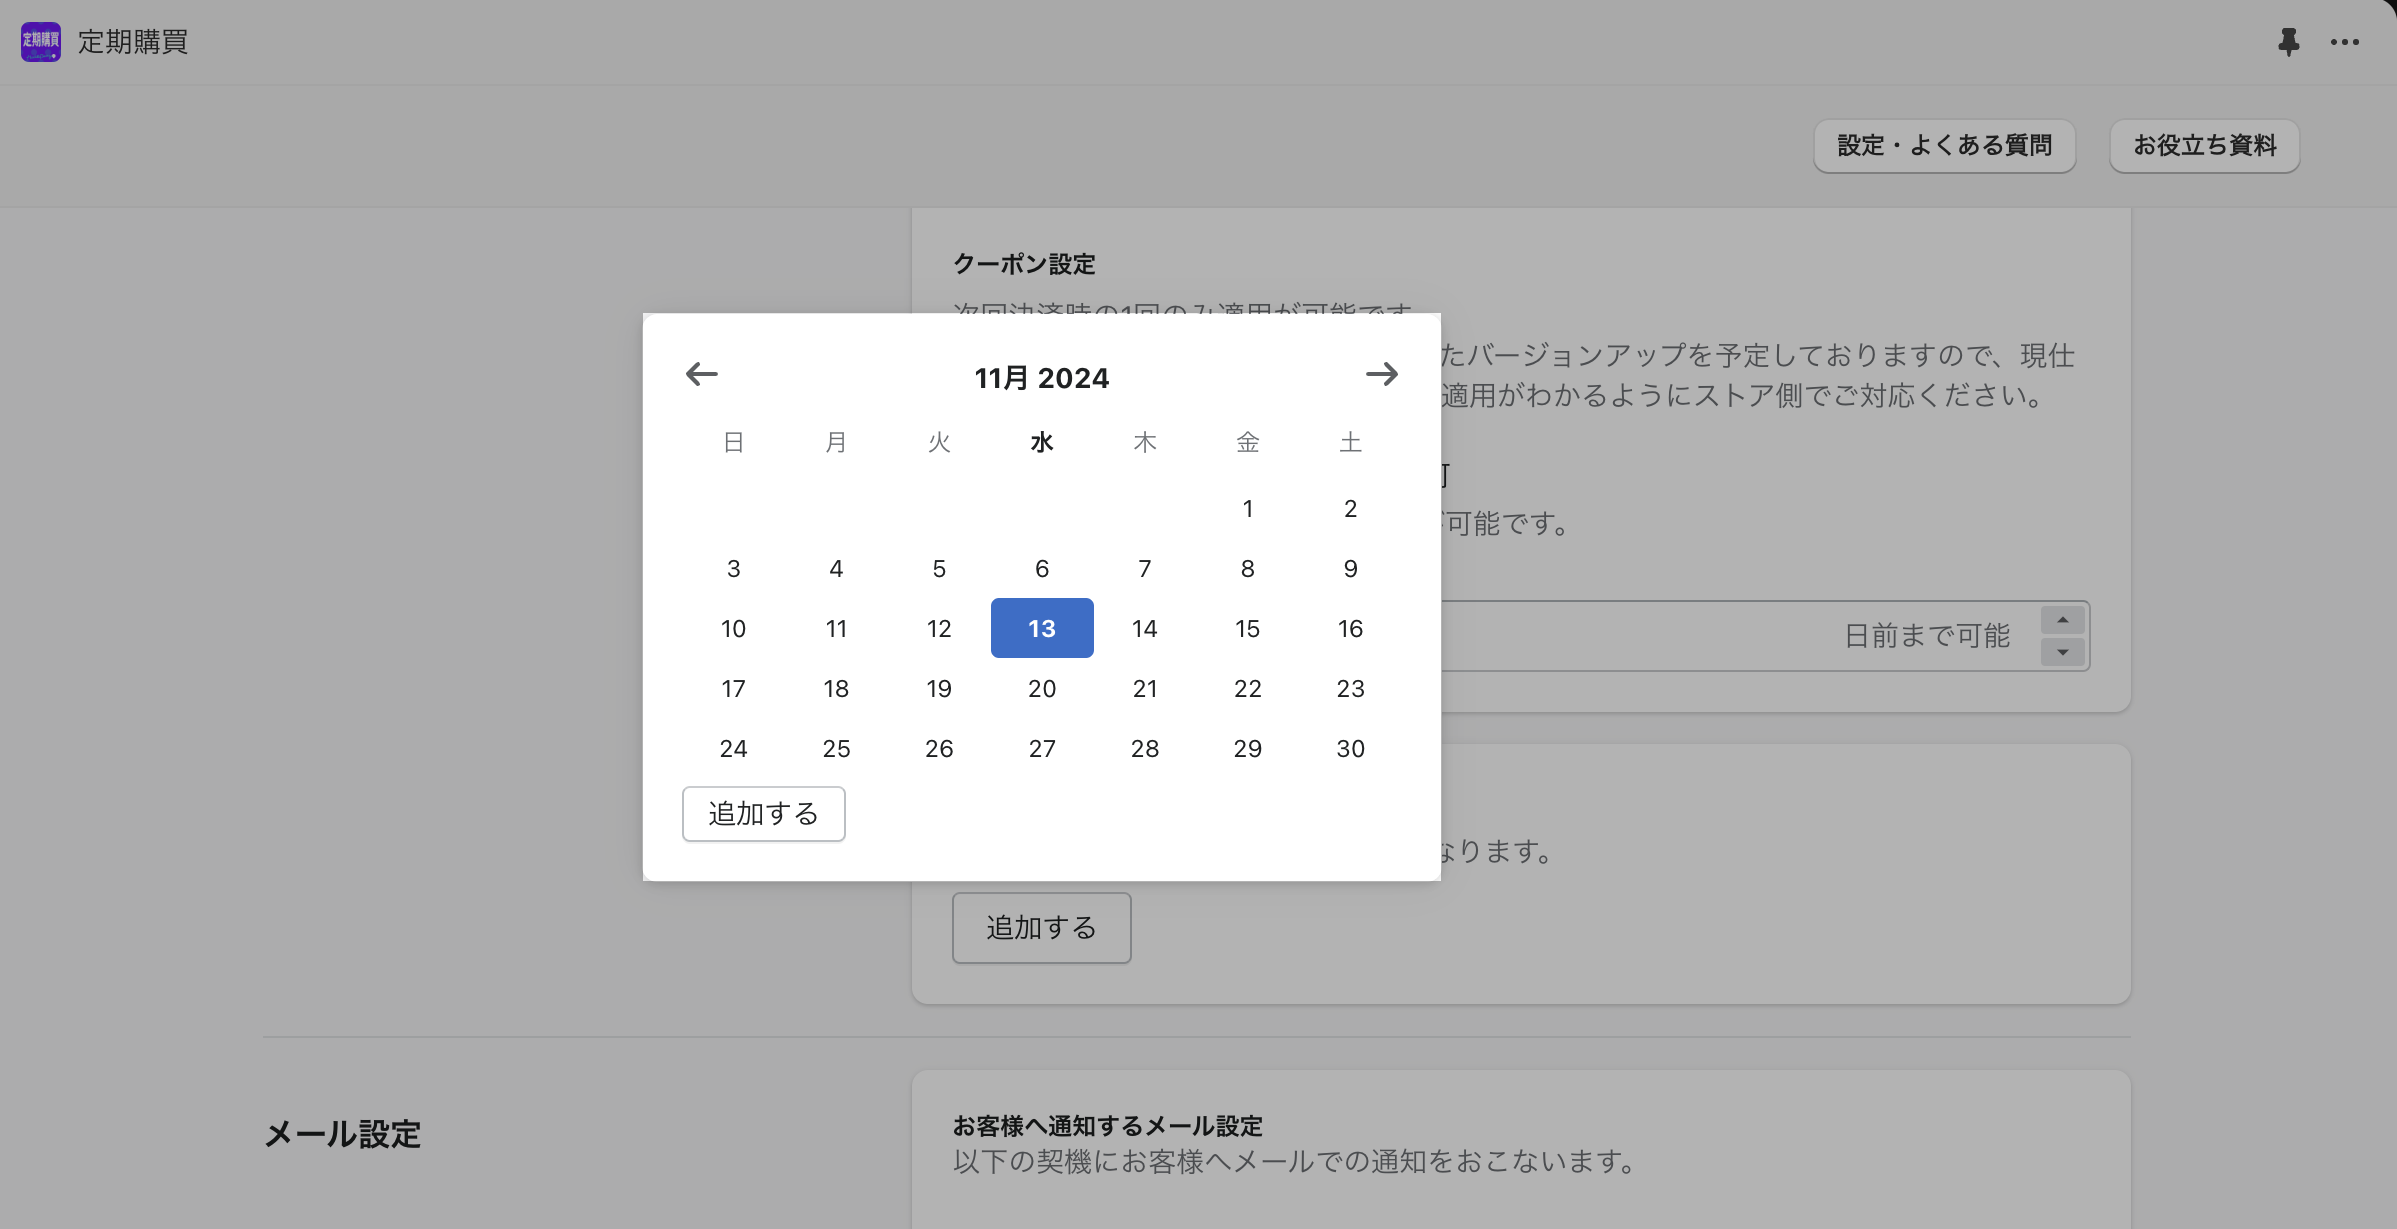Select highlighted date 13 in calendar
This screenshot has height=1229, width=2397.
point(1041,628)
